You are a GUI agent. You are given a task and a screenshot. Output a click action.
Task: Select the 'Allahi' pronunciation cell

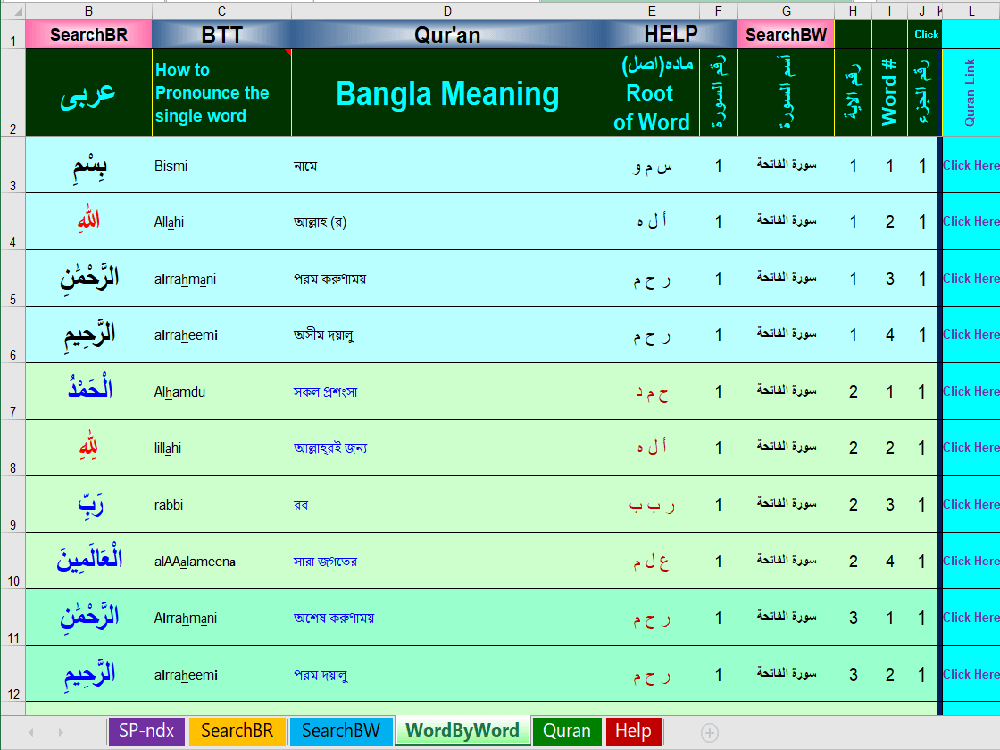(222, 221)
